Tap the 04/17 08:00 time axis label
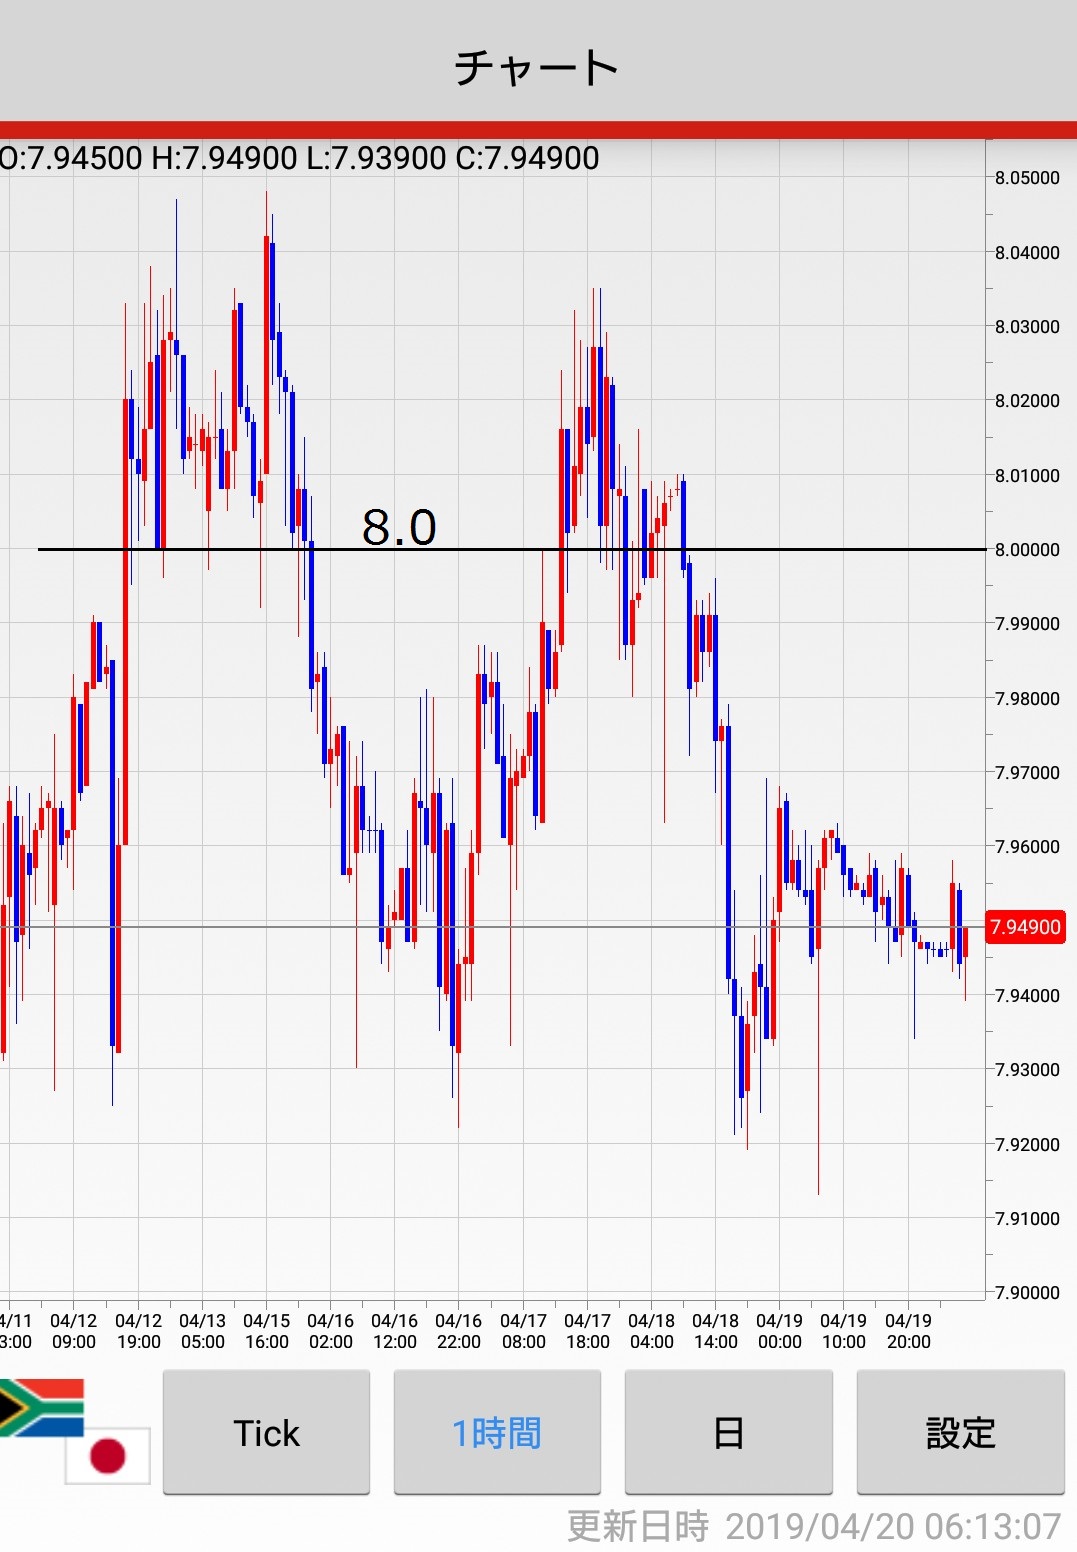 coord(523,1331)
